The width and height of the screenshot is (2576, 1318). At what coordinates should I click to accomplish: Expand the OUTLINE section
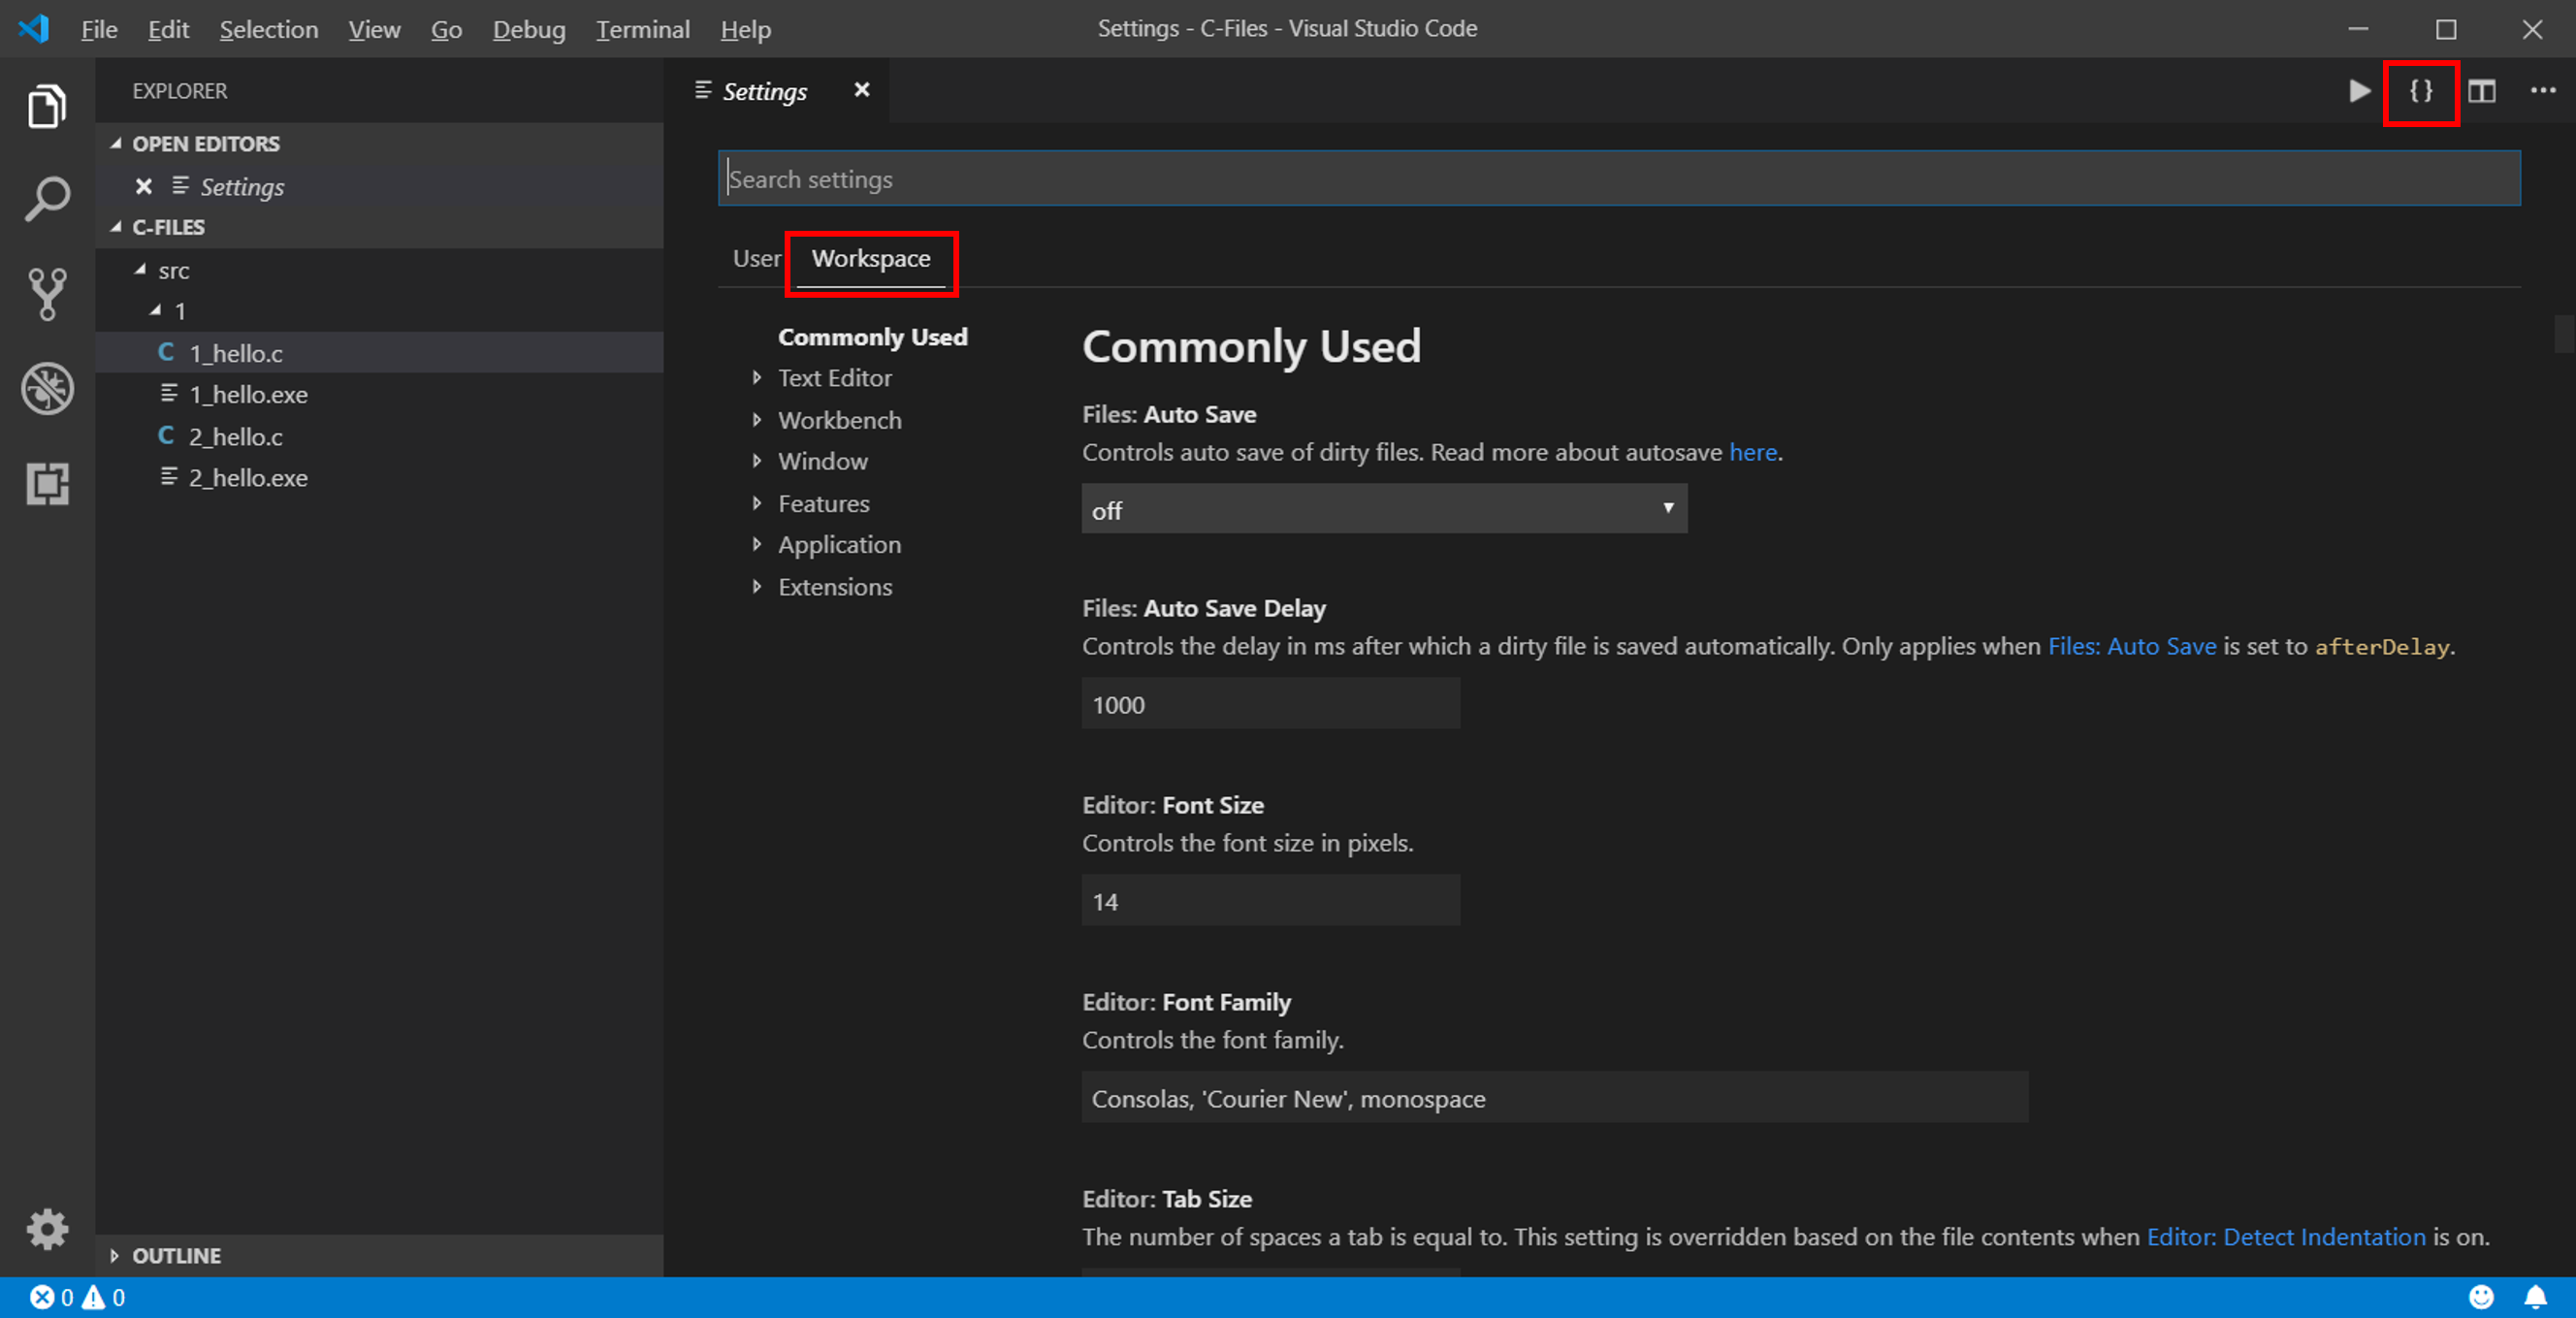pyautogui.click(x=176, y=1255)
